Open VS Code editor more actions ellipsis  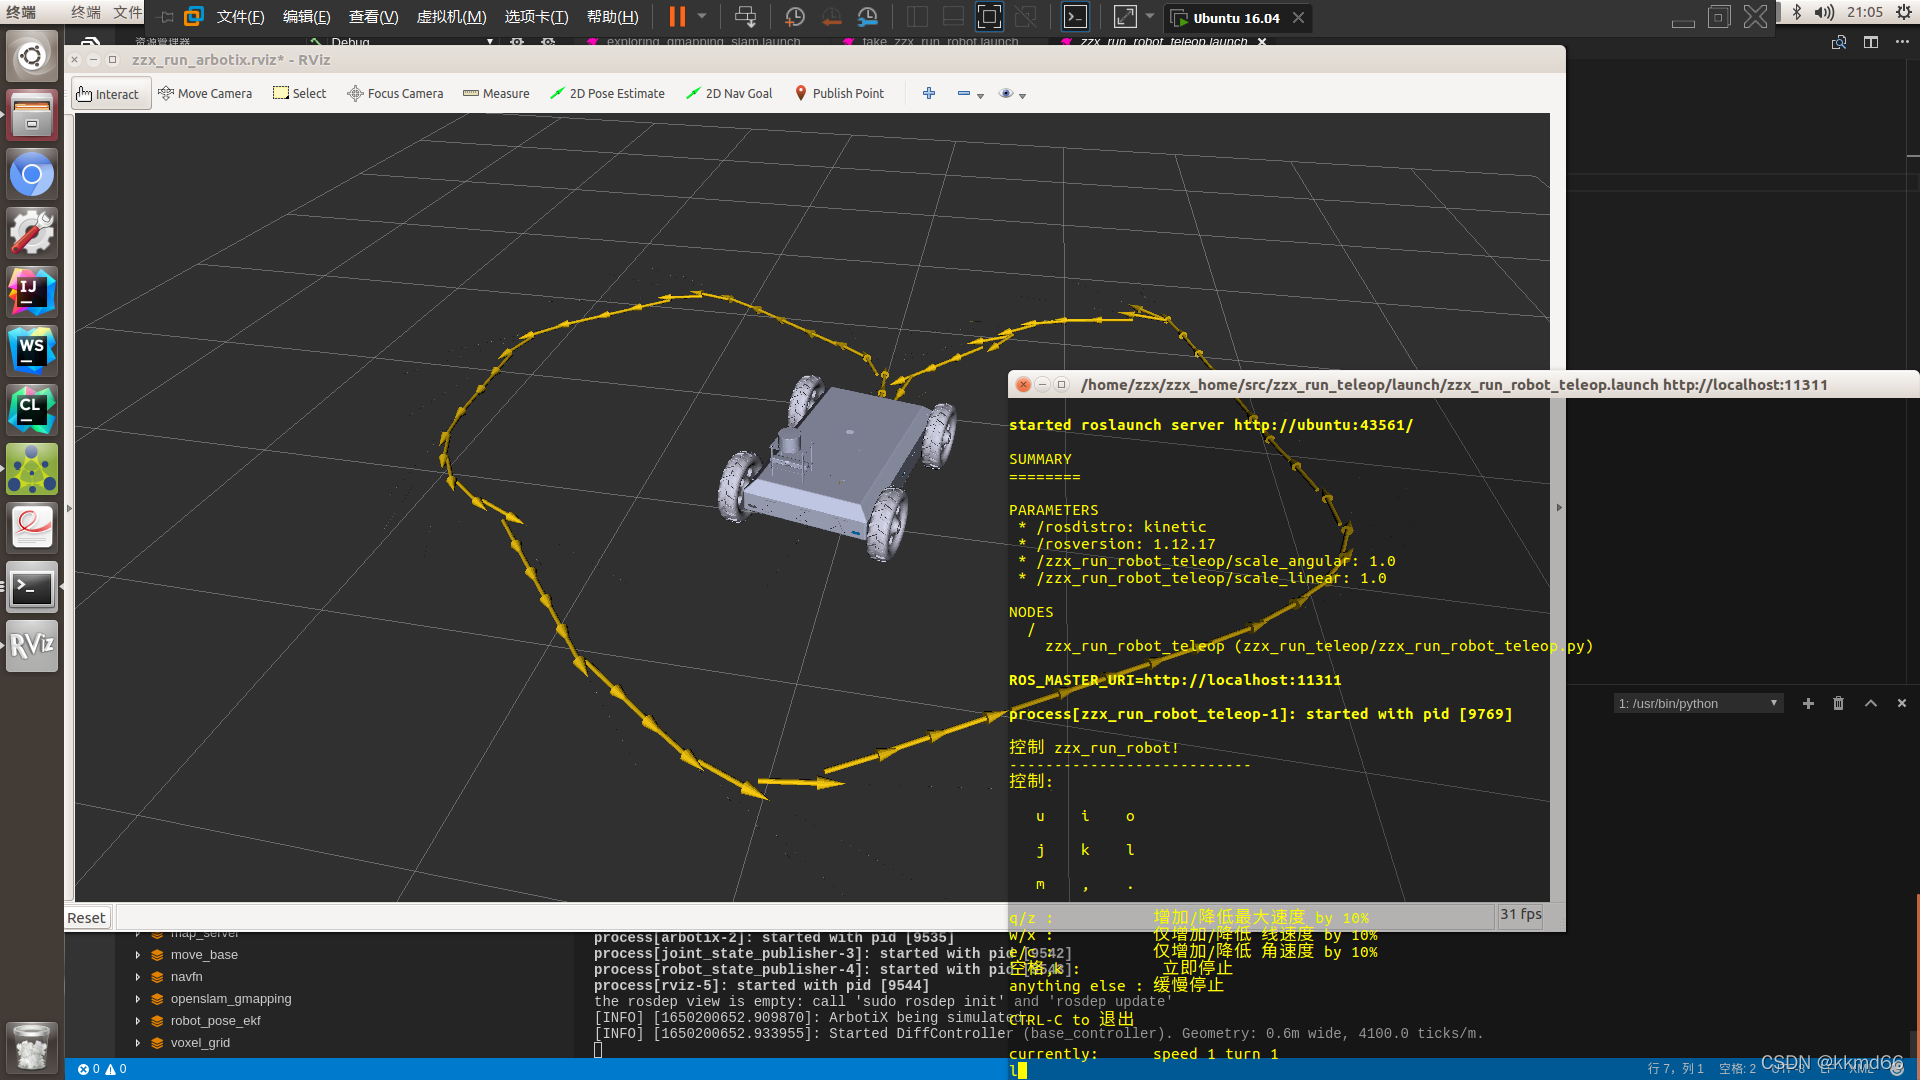(1902, 42)
